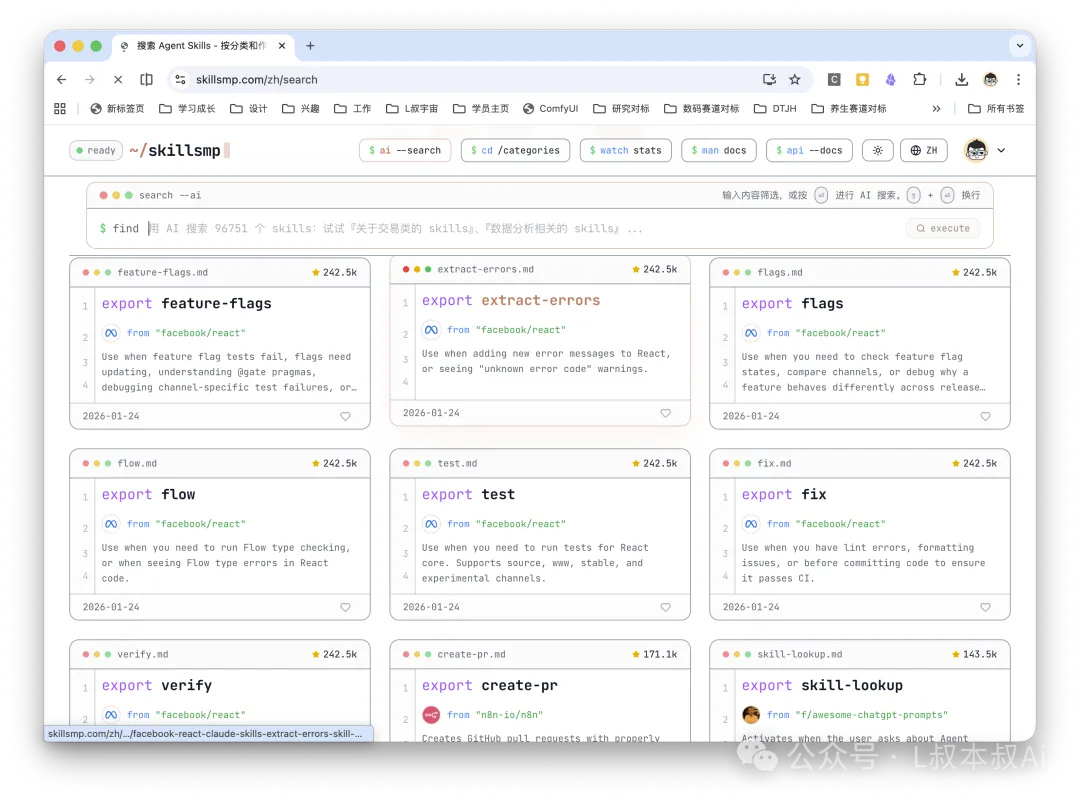Open the apps grid in bookmarks bar
1080x800 pixels.
pyautogui.click(x=60, y=109)
